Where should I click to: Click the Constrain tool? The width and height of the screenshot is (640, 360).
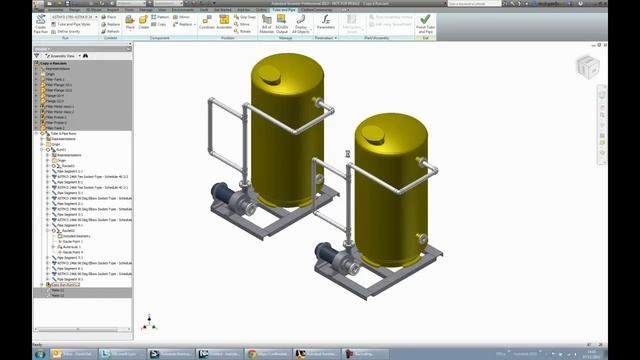207,22
